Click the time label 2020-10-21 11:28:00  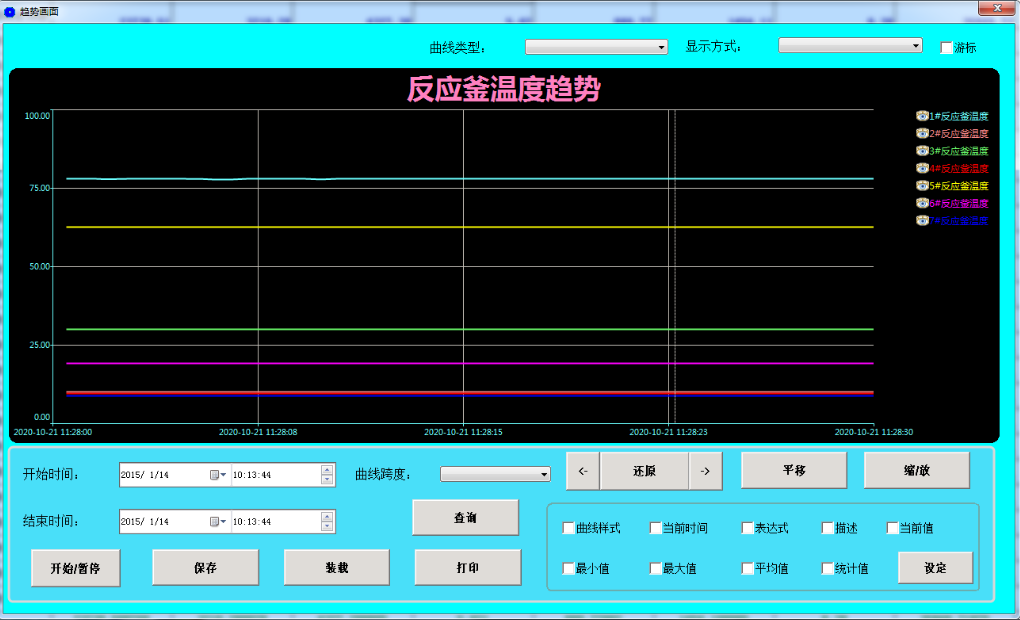tap(53, 432)
